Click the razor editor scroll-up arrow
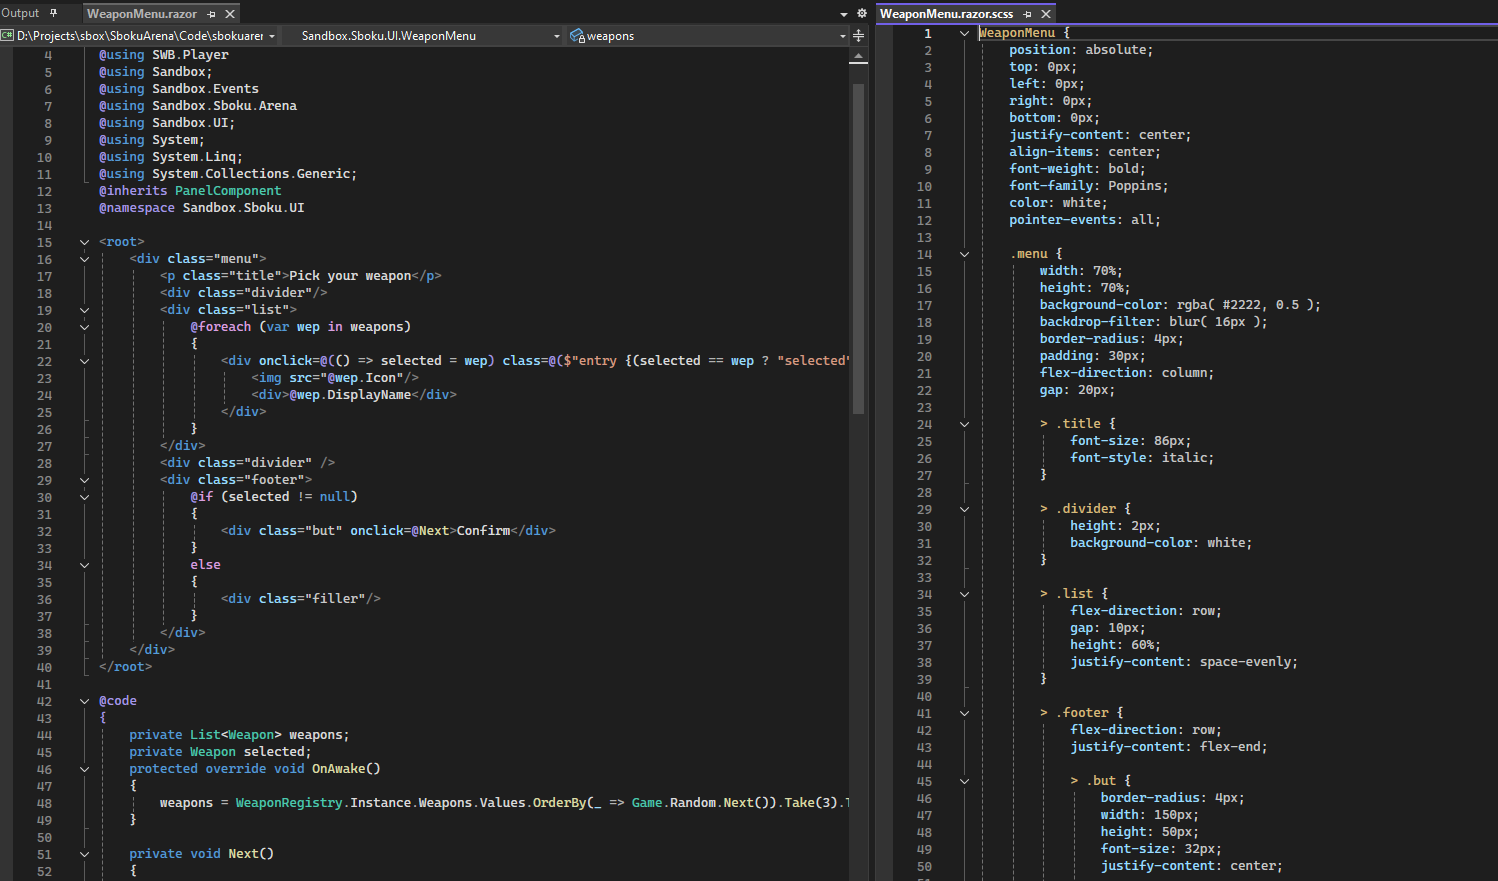1498x881 pixels. [x=858, y=58]
